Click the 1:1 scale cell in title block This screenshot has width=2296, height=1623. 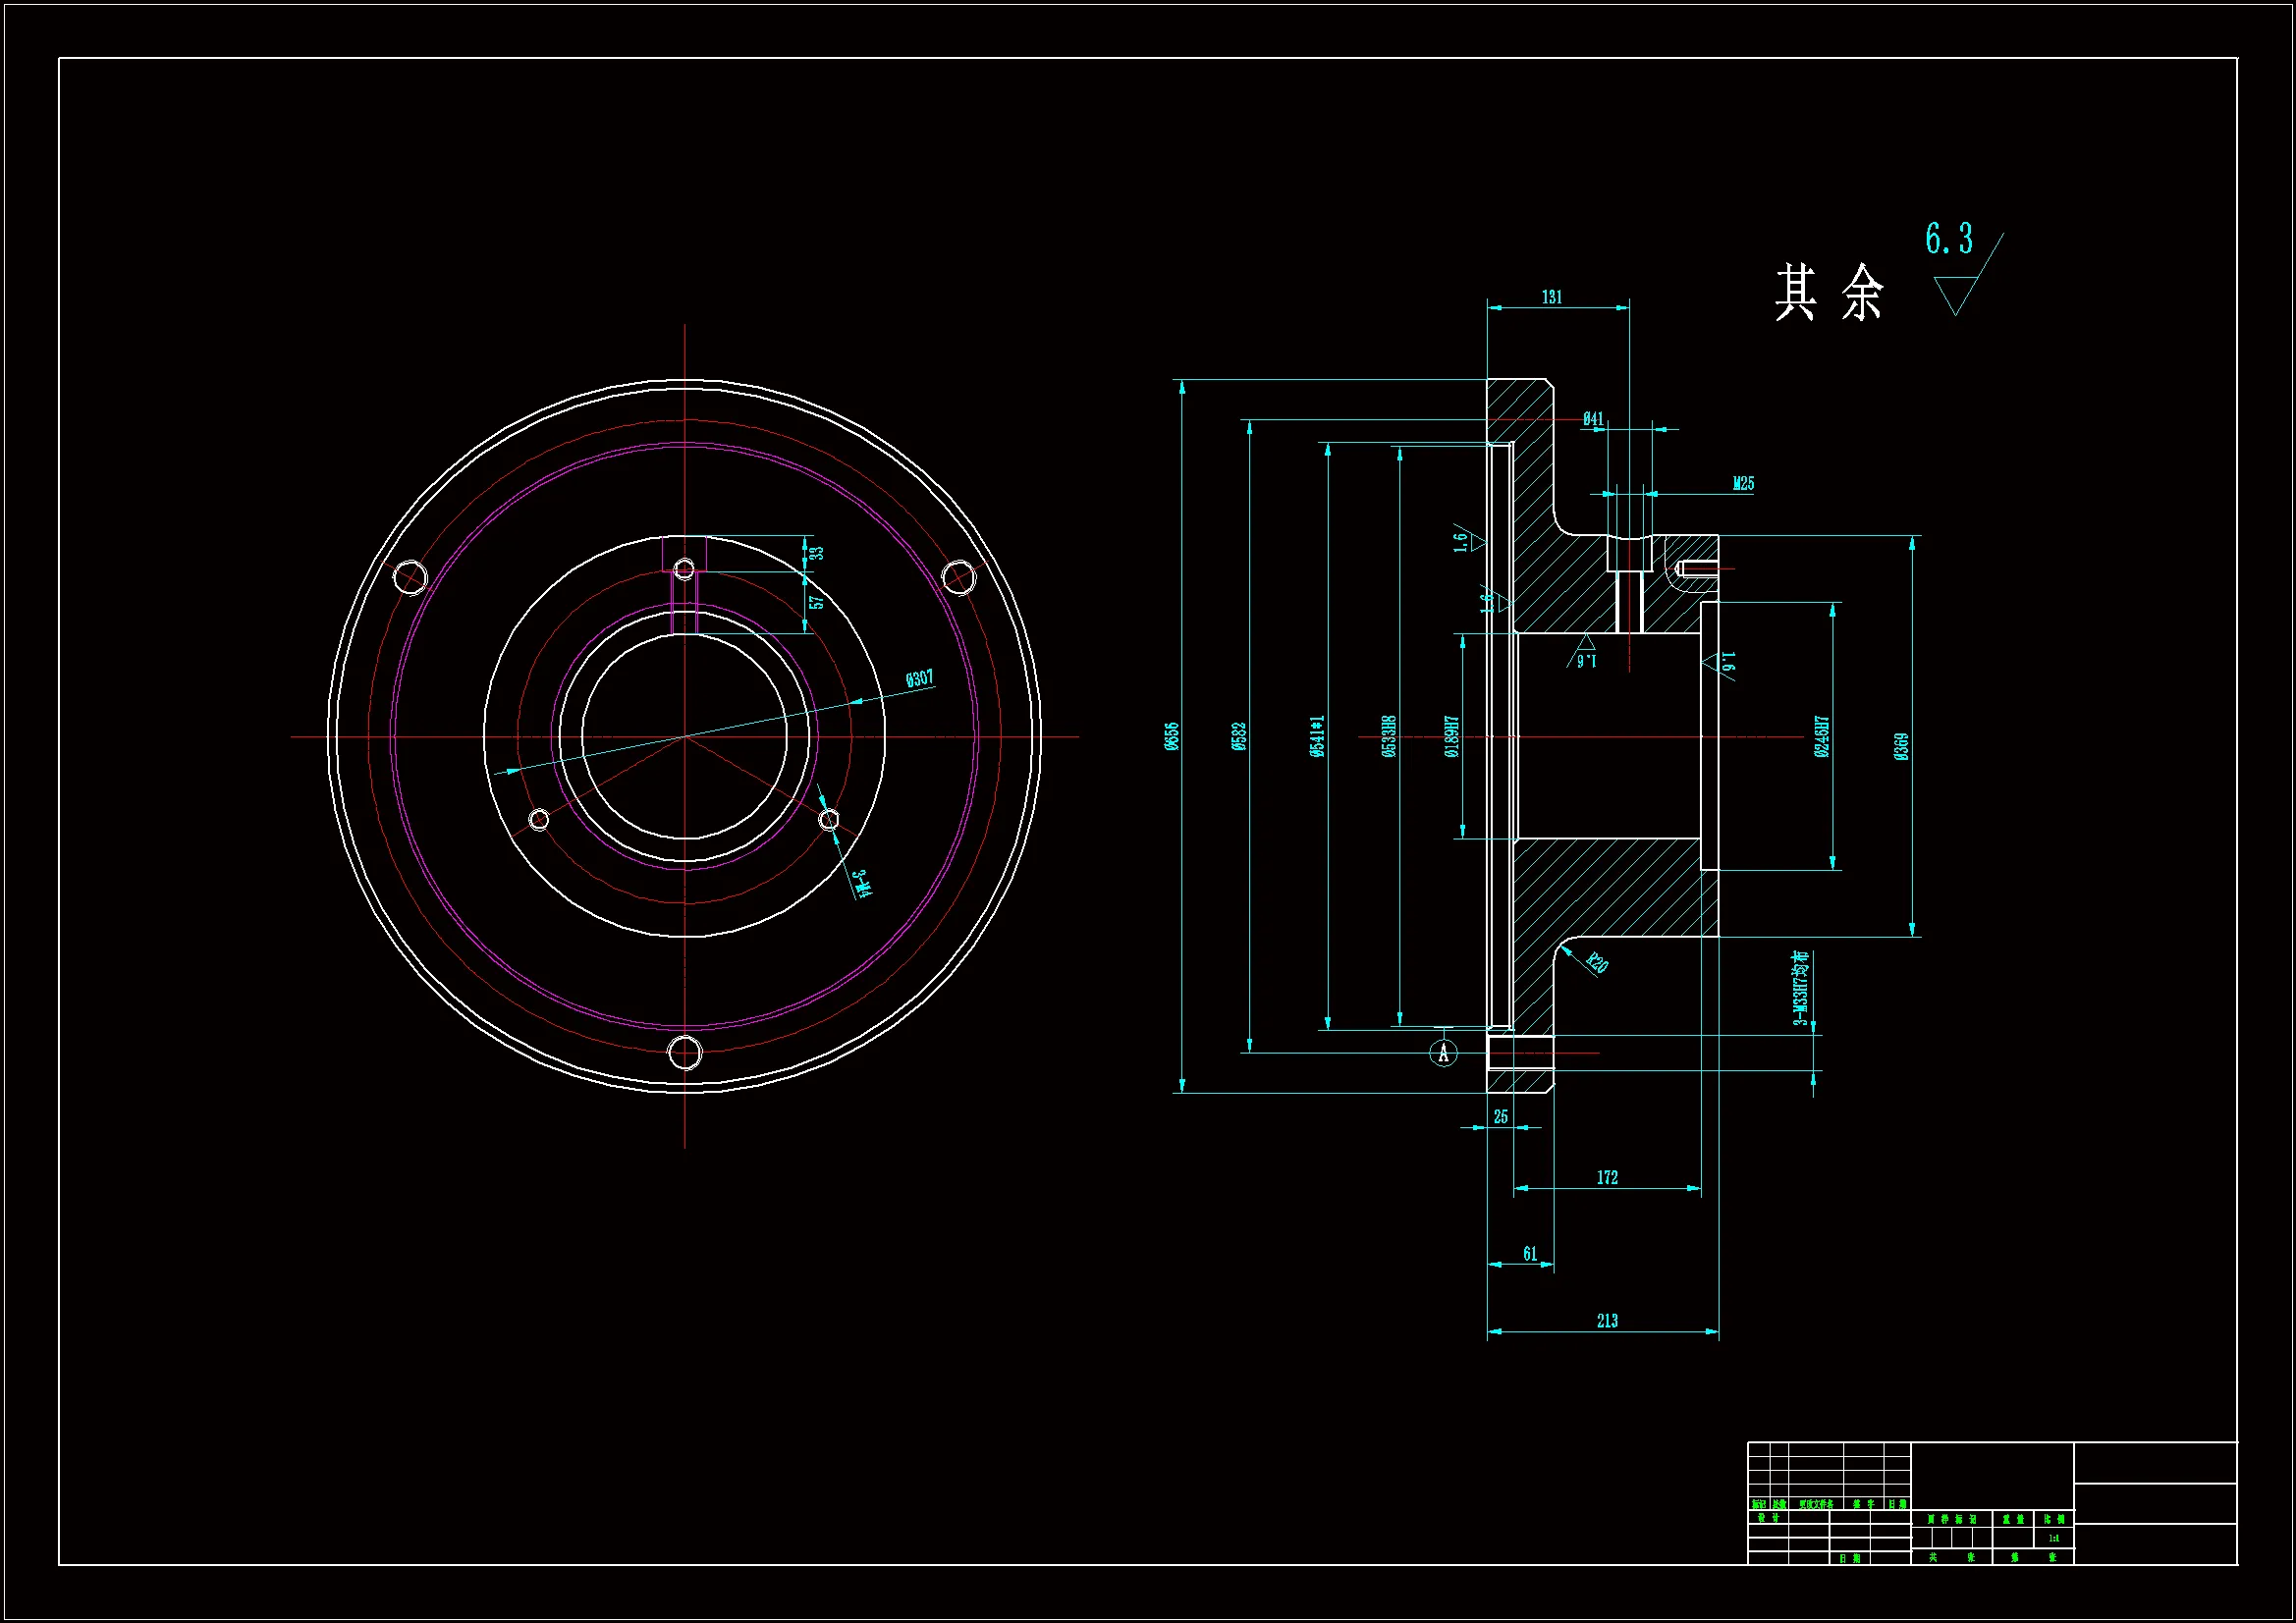2054,1538
